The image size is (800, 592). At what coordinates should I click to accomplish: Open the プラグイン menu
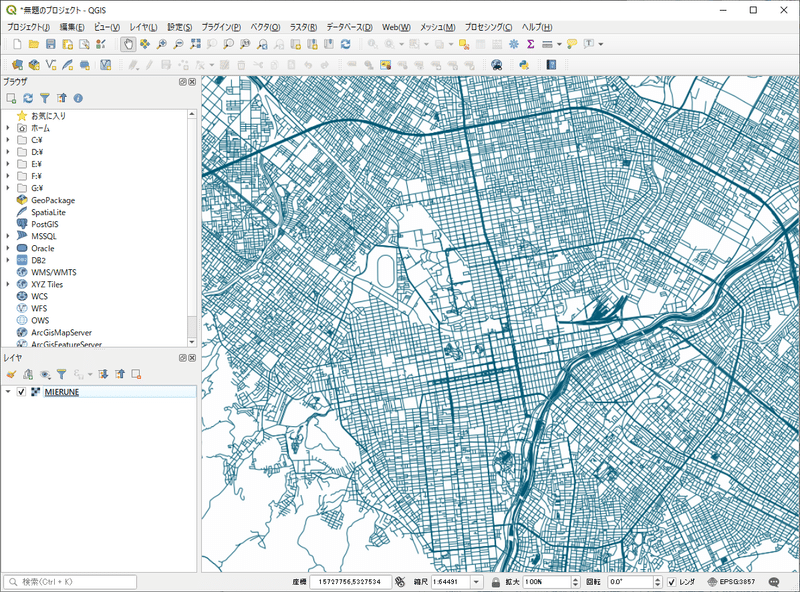(220, 27)
